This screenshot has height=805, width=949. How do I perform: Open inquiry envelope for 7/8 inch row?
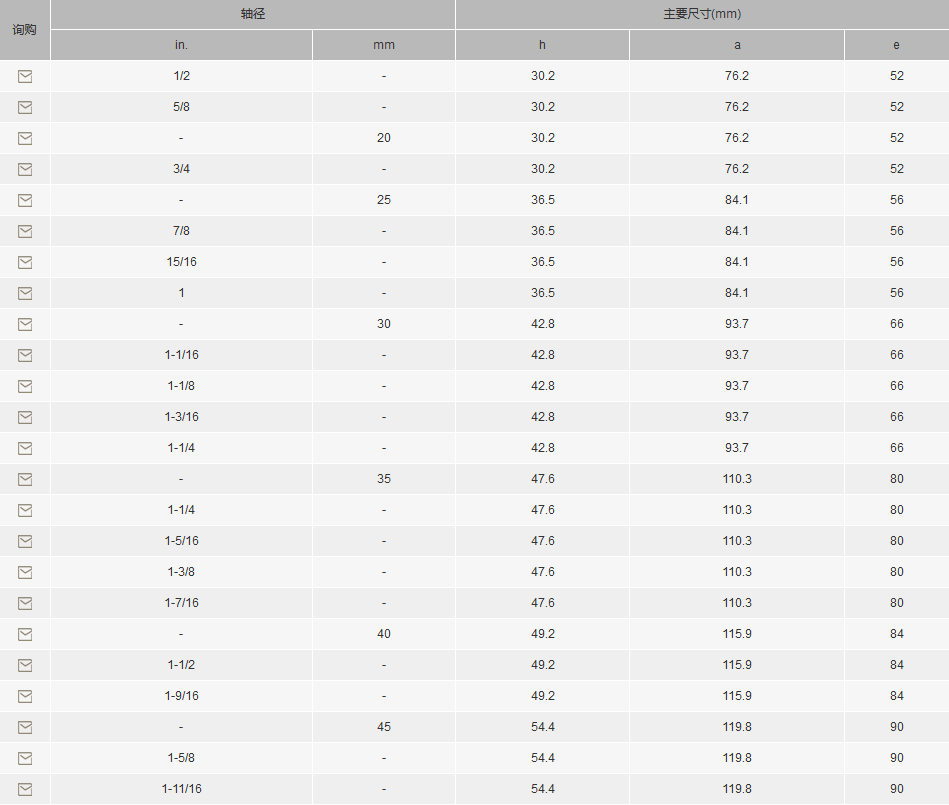click(x=25, y=231)
